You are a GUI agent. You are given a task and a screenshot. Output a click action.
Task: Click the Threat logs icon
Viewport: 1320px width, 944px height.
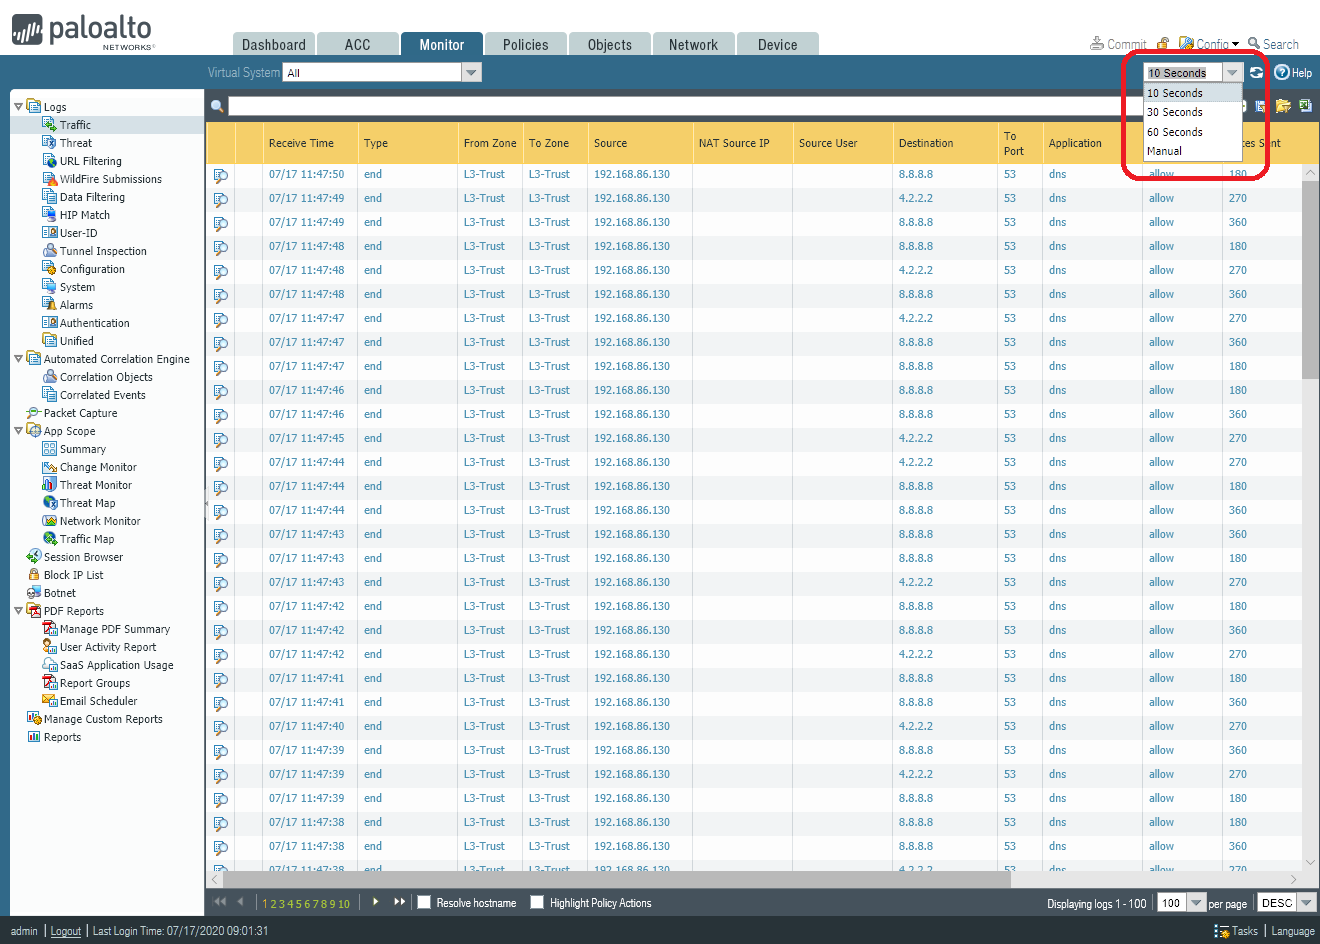[x=49, y=143]
